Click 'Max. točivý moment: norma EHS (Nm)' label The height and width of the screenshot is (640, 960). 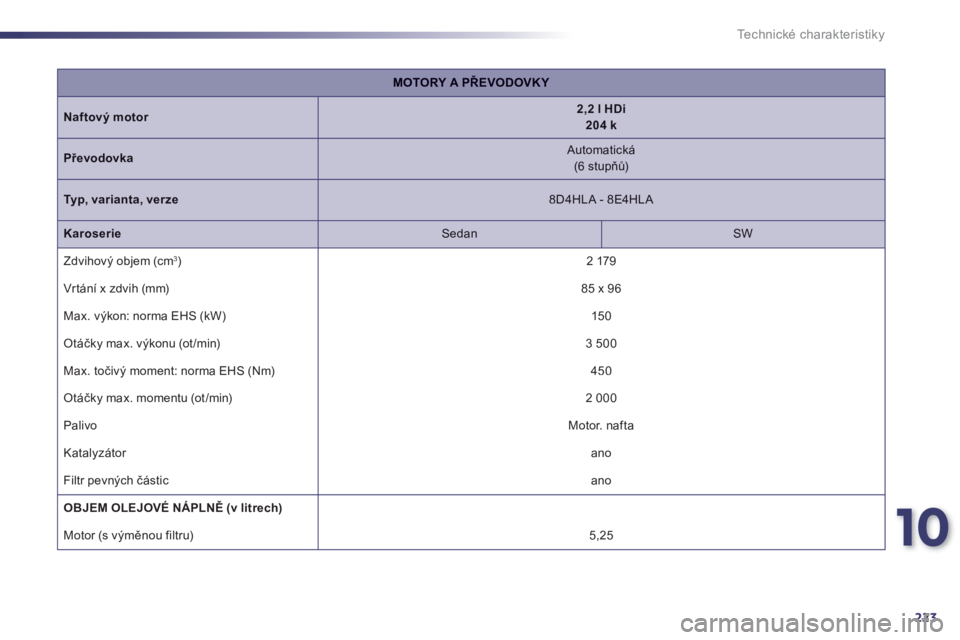tap(169, 371)
